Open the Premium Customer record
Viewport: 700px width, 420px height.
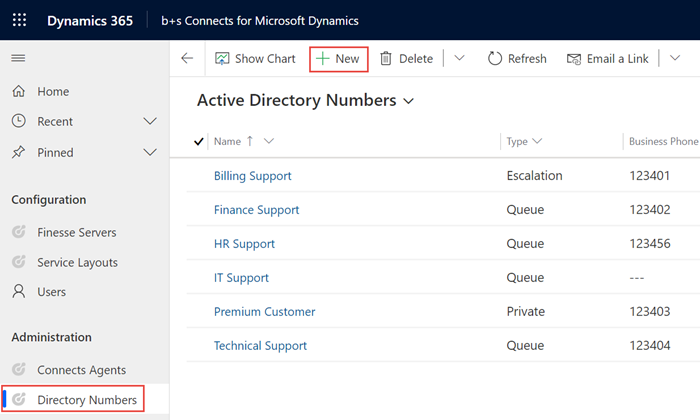tap(265, 312)
